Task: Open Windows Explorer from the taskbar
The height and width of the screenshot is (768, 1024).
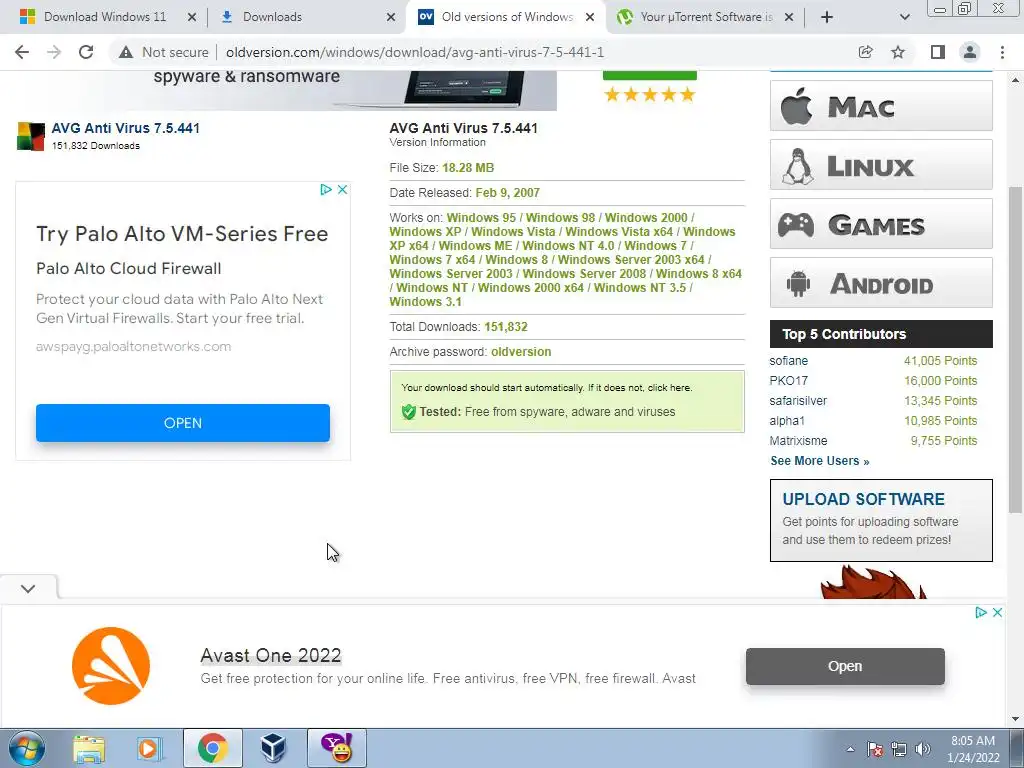Action: click(x=89, y=748)
